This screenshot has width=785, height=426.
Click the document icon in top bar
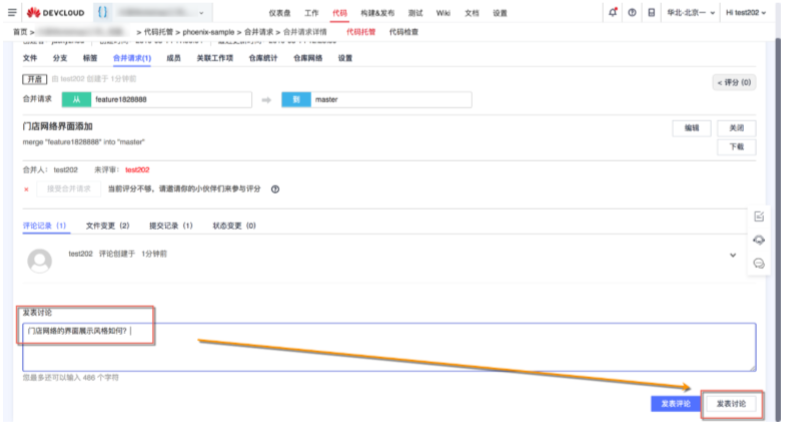click(651, 13)
